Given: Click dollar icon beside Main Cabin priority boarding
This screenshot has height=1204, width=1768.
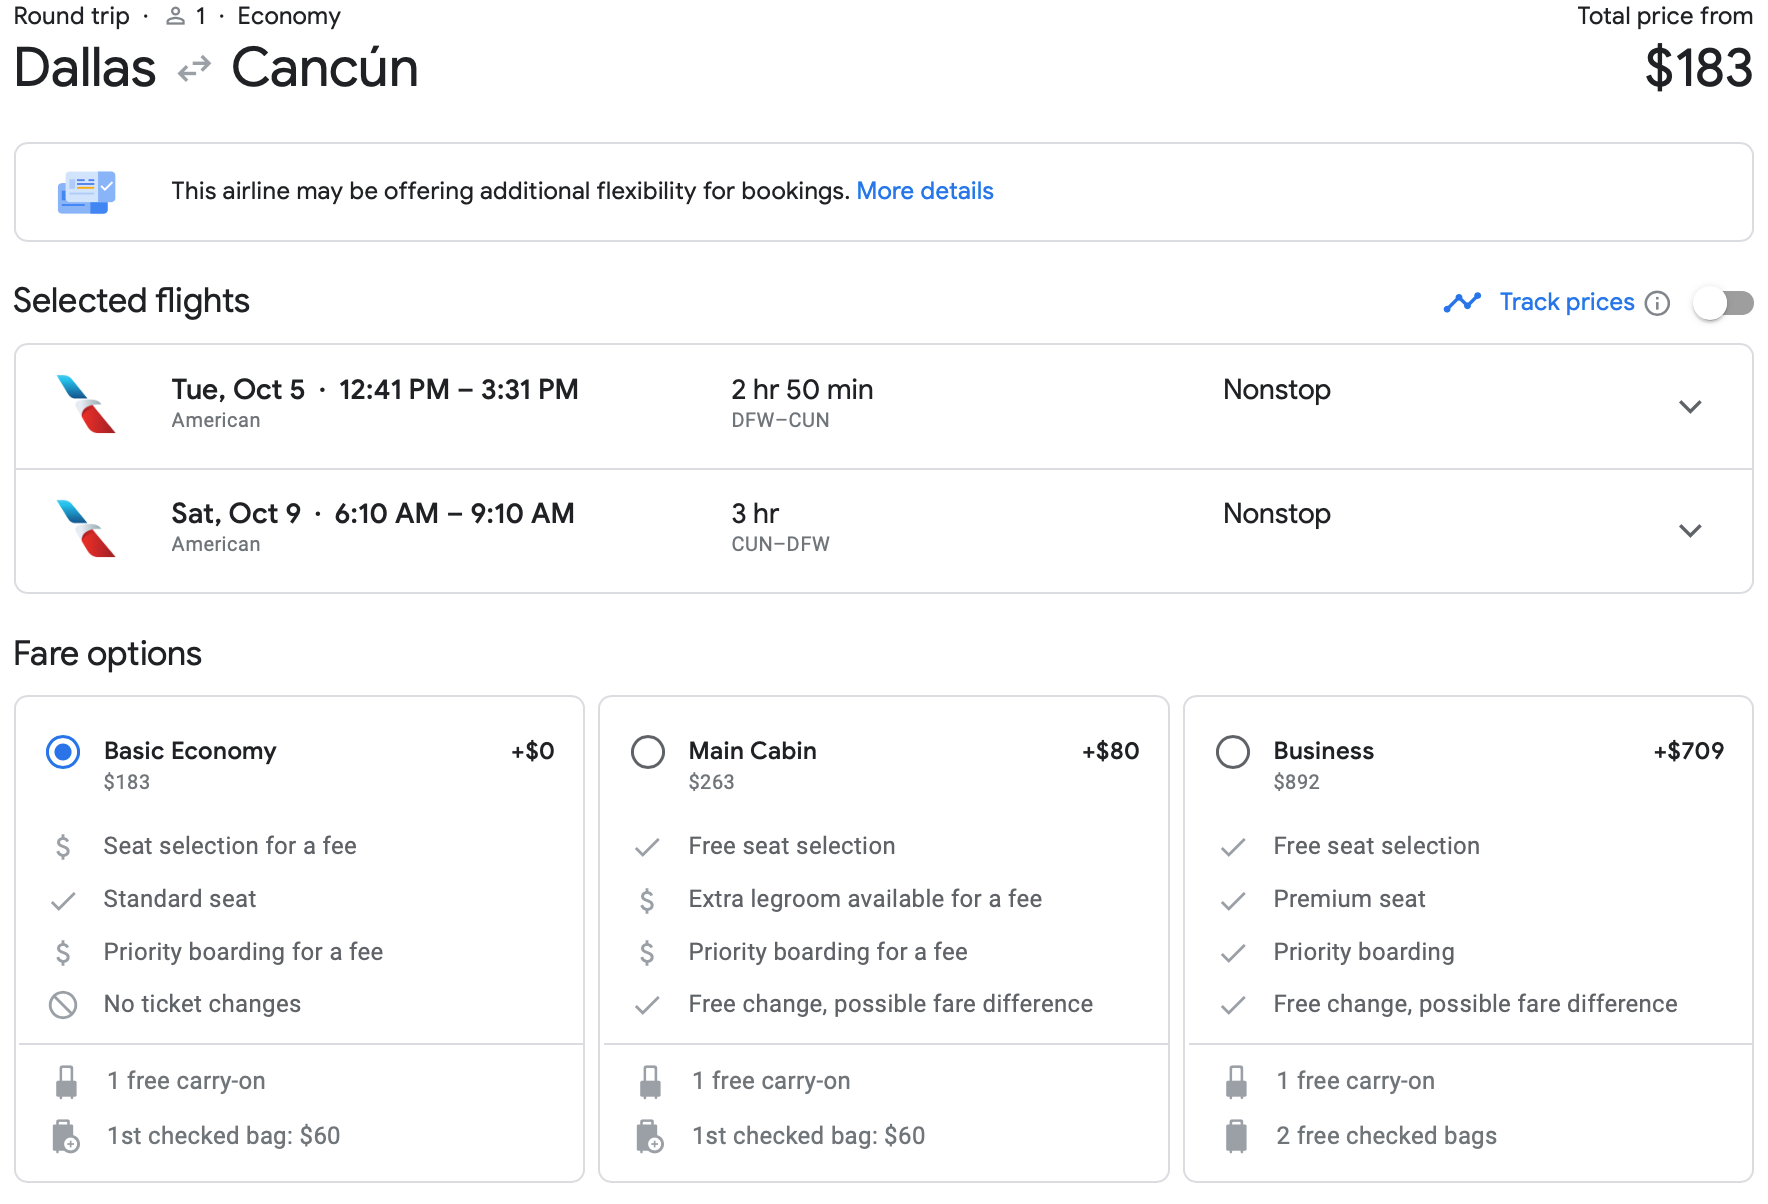Looking at the screenshot, I should (x=647, y=953).
